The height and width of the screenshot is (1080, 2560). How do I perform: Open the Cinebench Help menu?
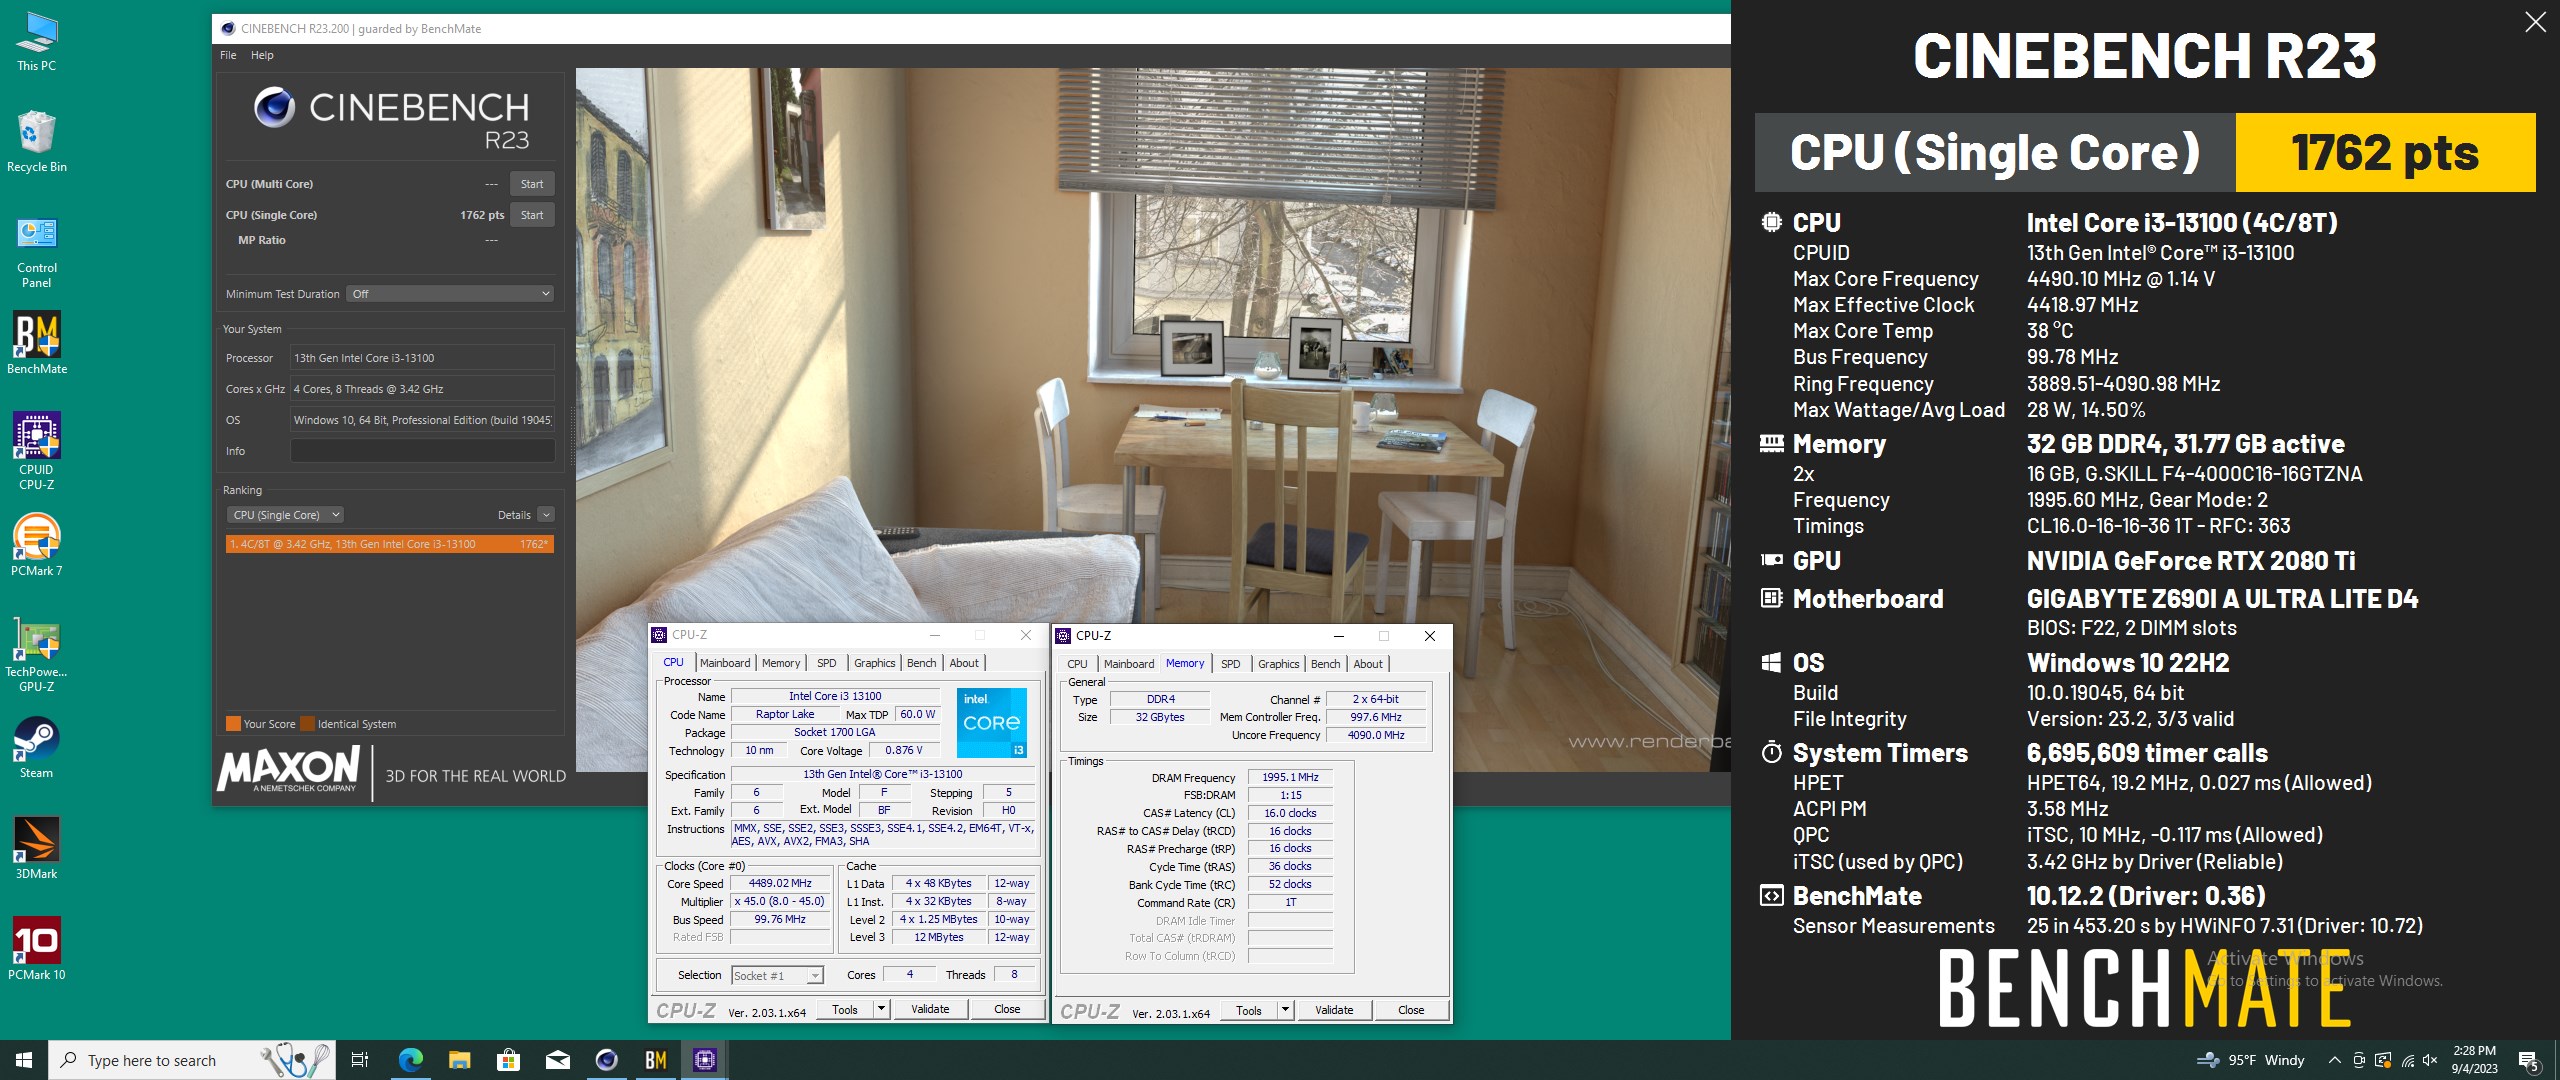tap(262, 55)
